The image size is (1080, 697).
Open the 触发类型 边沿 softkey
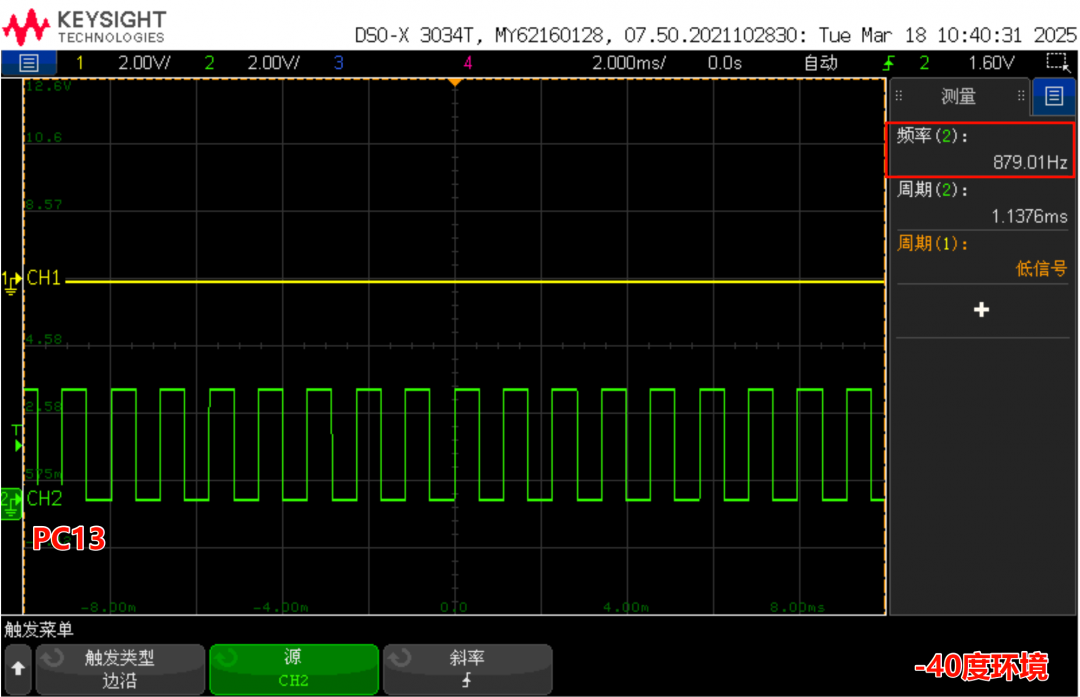coord(120,669)
